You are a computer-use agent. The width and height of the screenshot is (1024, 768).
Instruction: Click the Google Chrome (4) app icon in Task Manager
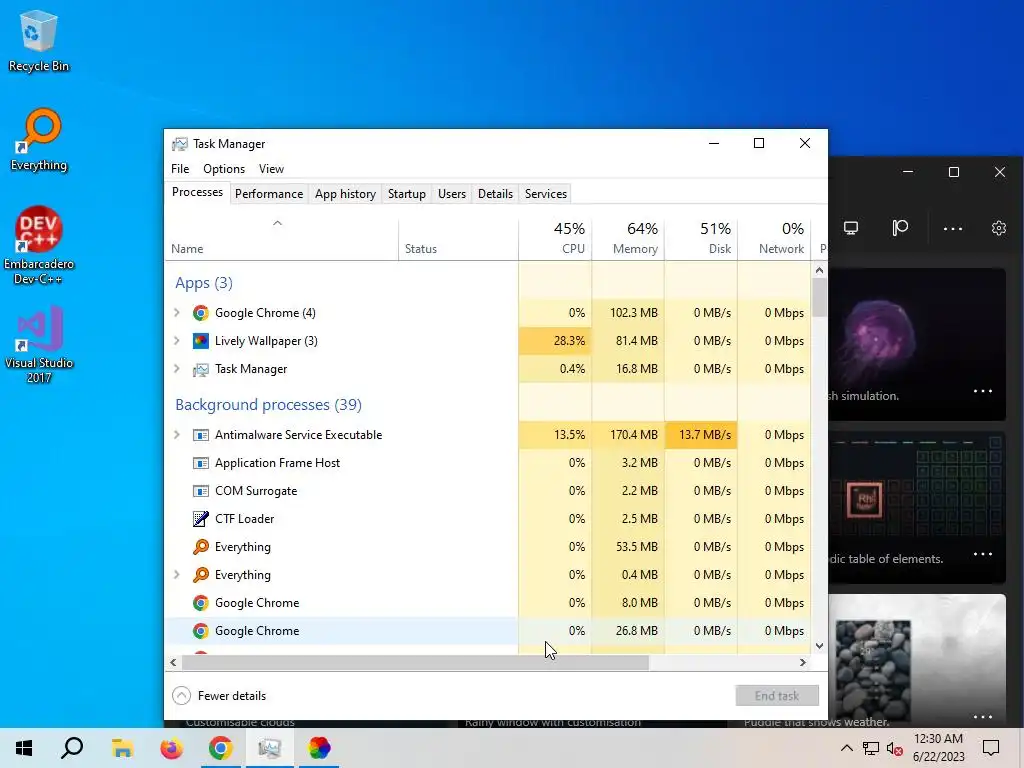[200, 313]
